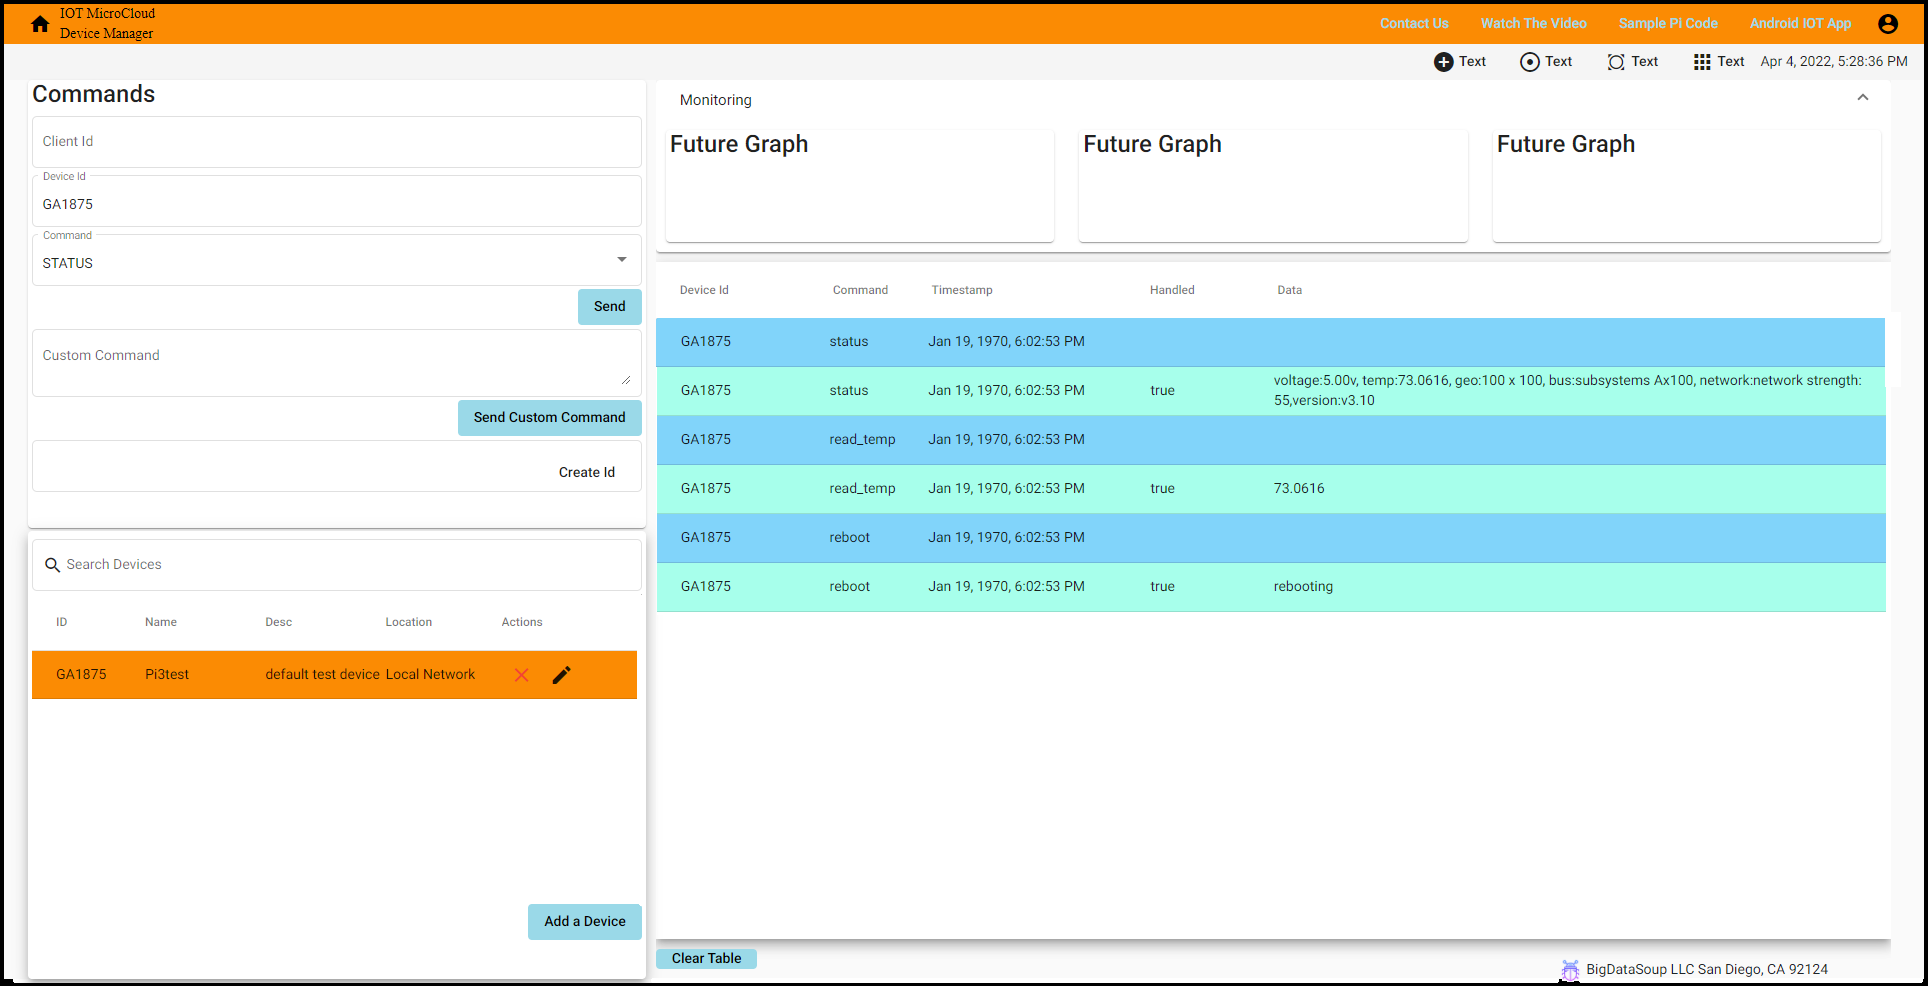Open Watch The Video link
Viewport: 1928px width, 988px height.
point(1534,24)
